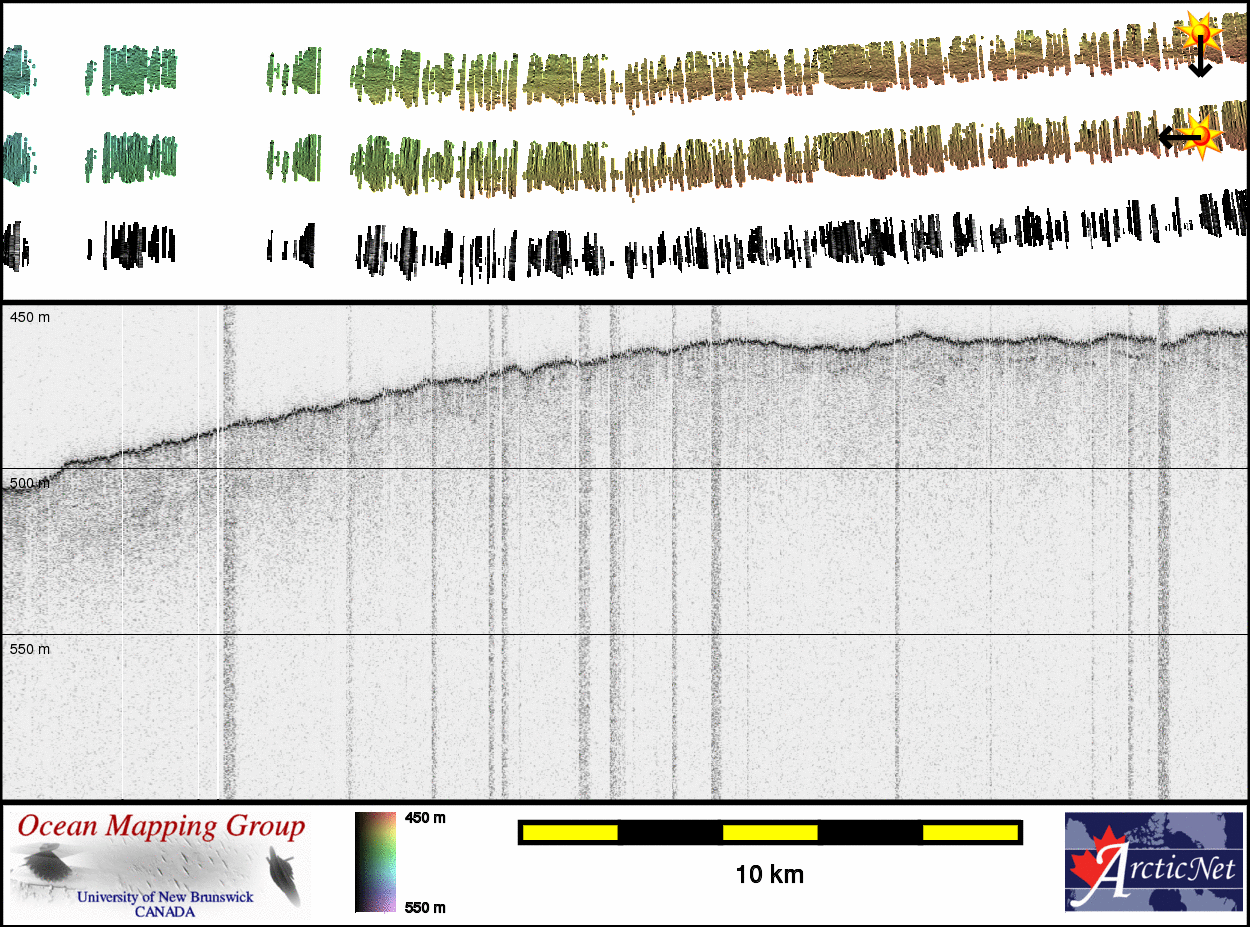
Task: Click the 10 km scale bar label
Action: point(769,874)
